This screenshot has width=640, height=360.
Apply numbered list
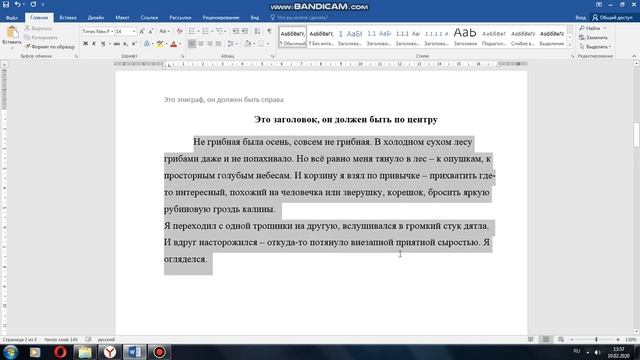[x=205, y=31]
